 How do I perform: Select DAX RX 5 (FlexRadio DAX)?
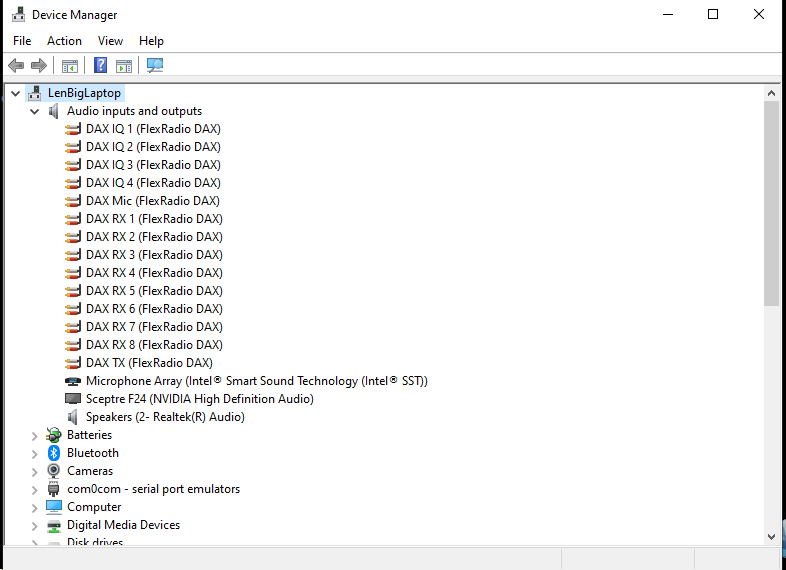pos(154,291)
